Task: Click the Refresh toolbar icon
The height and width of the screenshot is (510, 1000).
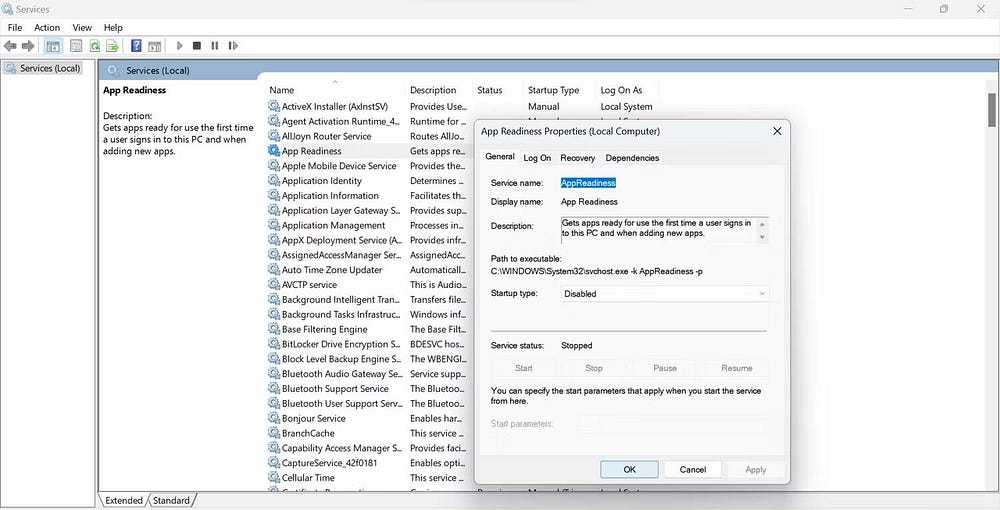Action: (94, 46)
